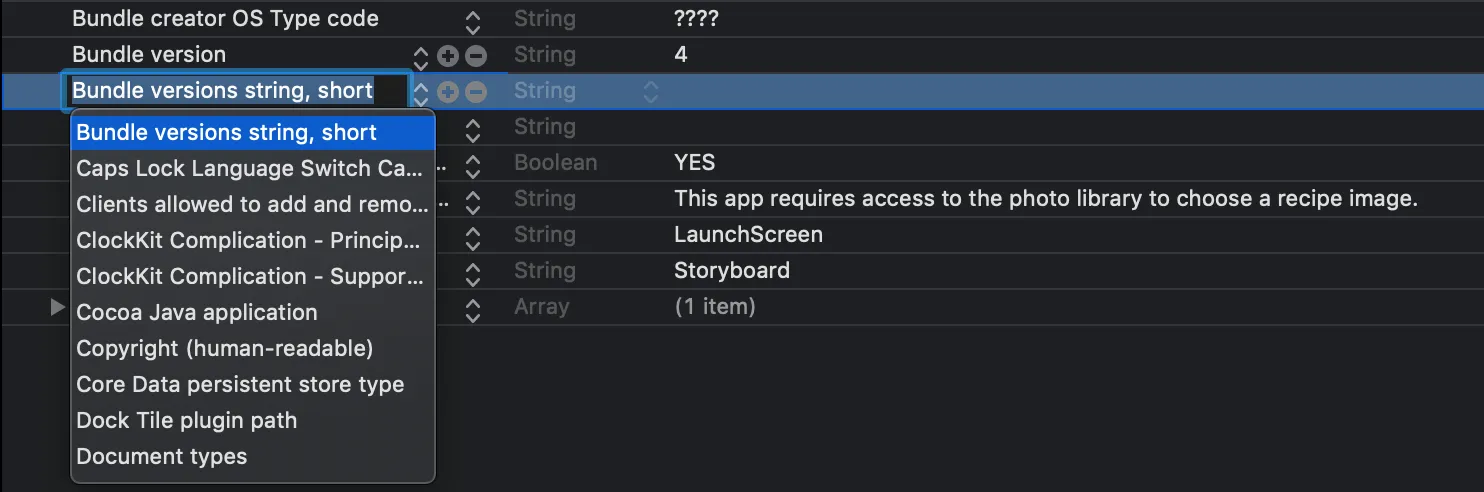Select Cocoa Java application entry
Screen dimensions: 1484x492
[197, 313]
